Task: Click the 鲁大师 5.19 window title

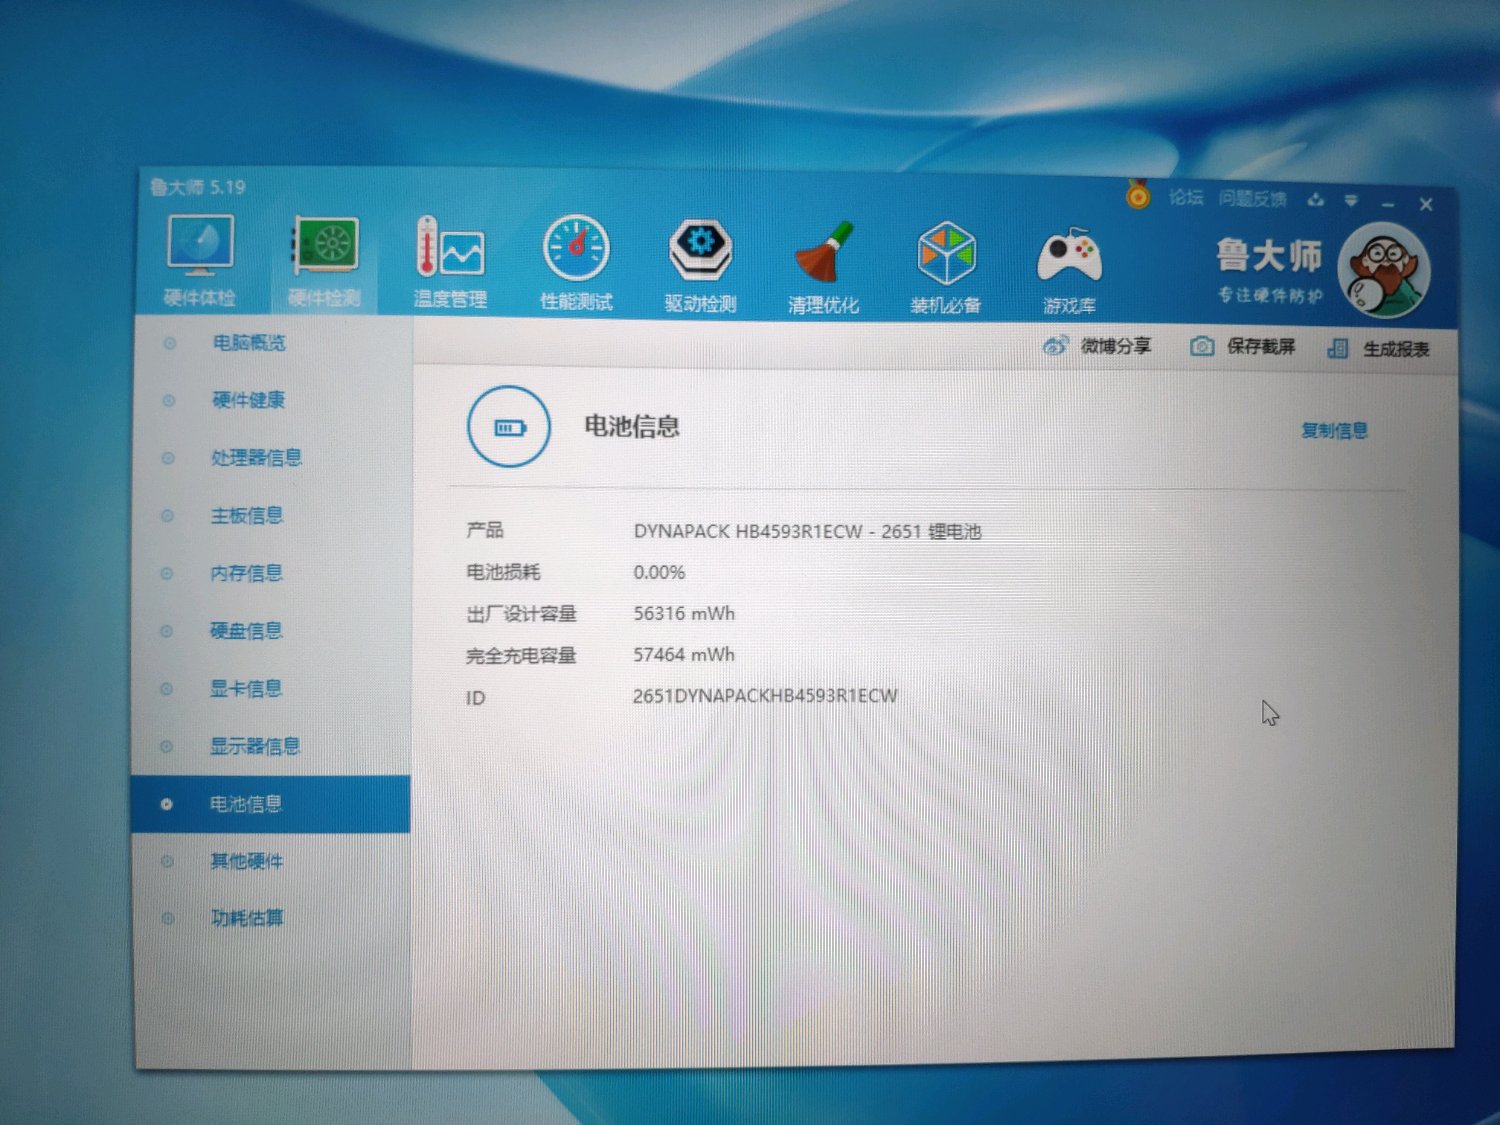Action: [198, 187]
